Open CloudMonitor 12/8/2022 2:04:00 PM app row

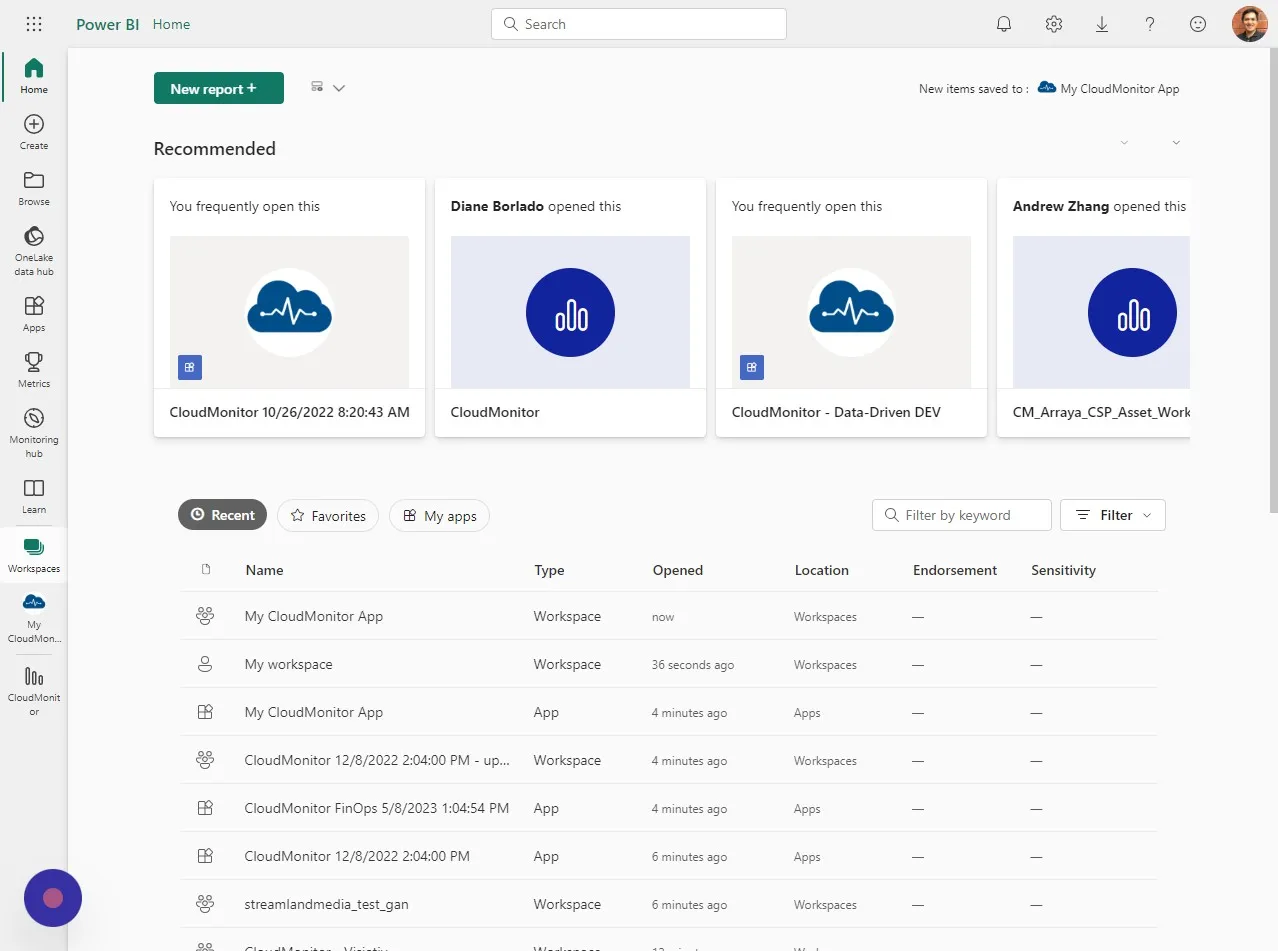coord(669,856)
